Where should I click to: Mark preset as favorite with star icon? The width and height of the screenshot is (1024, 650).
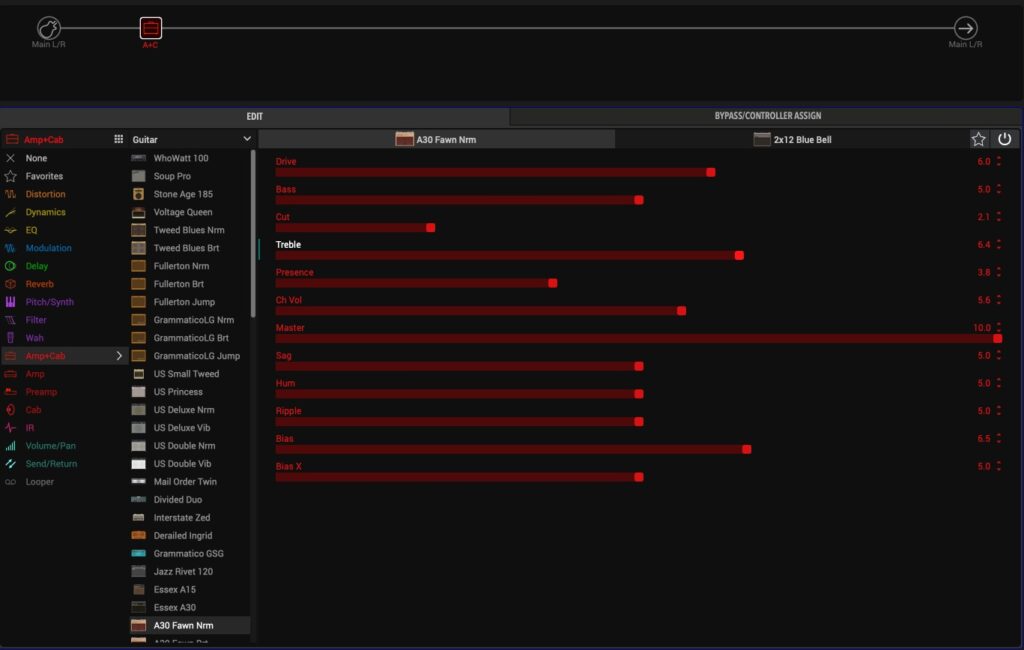(979, 140)
